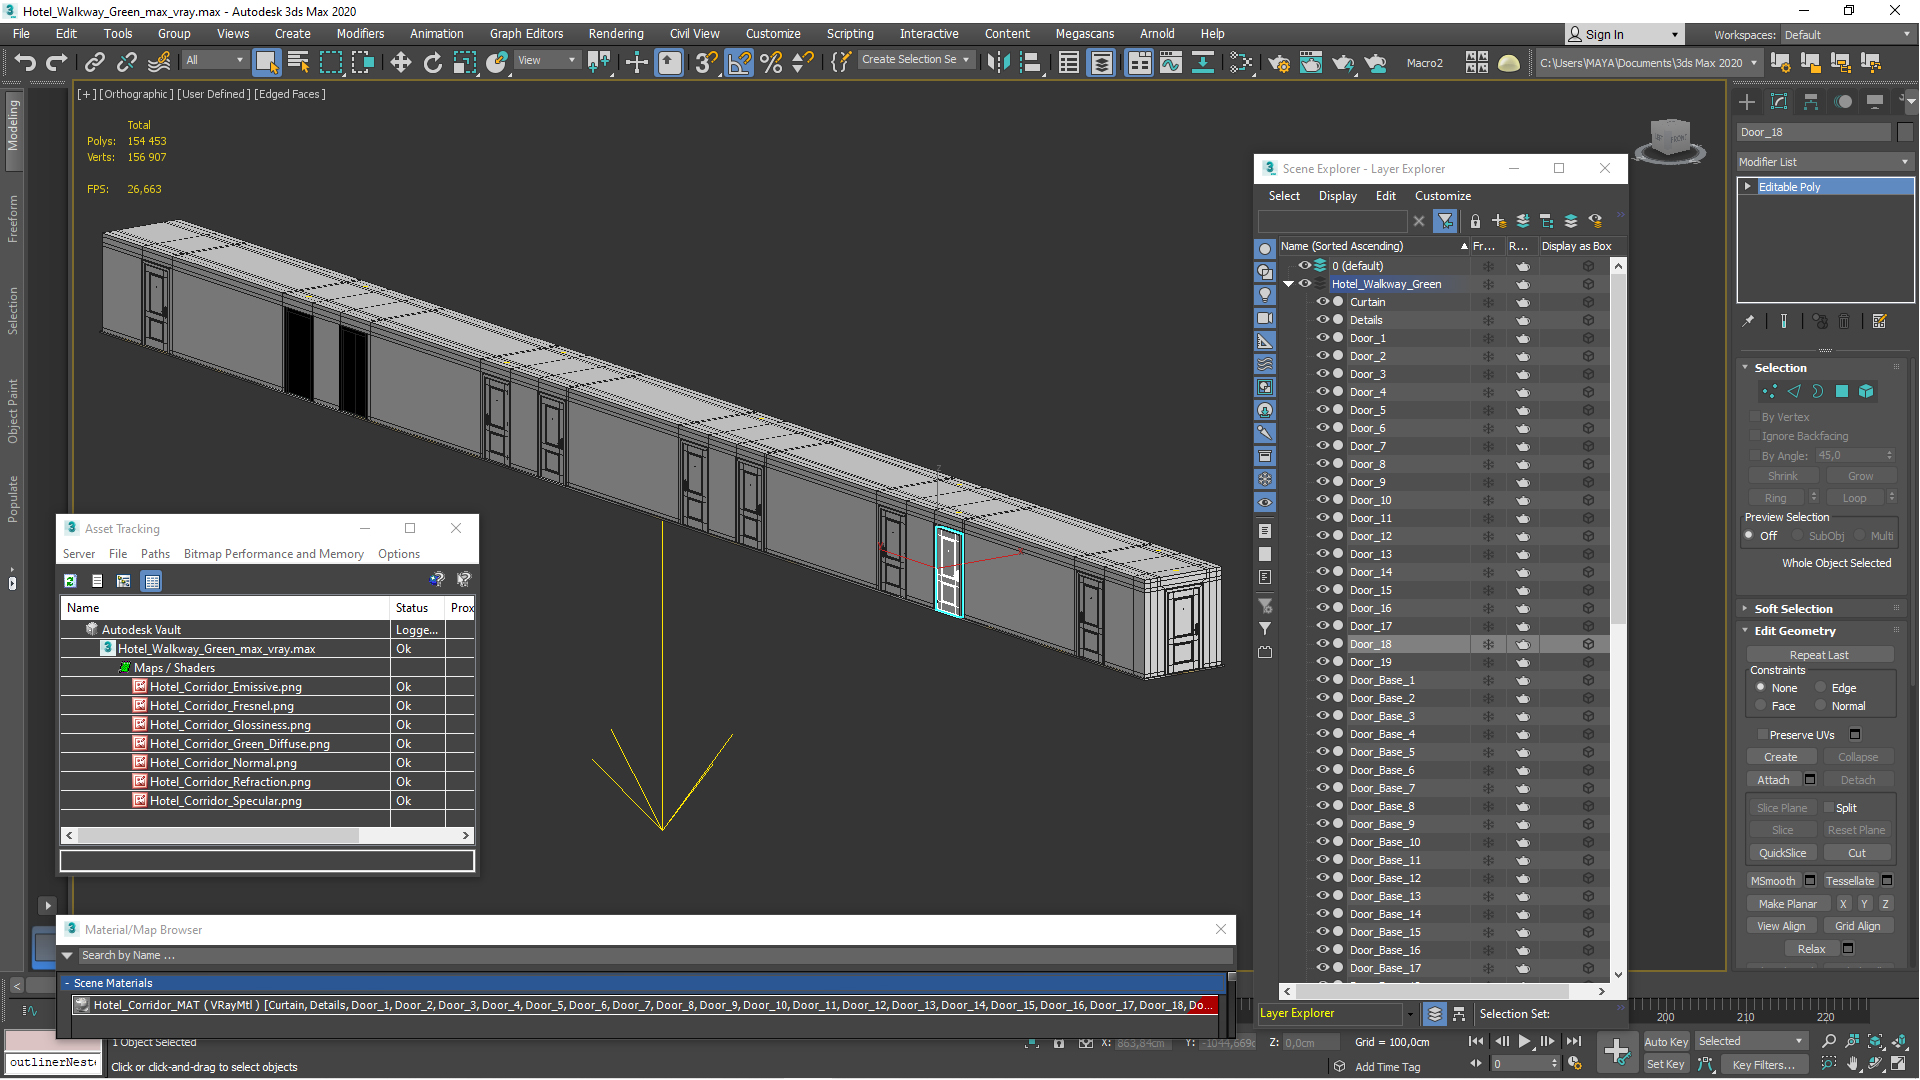This screenshot has height=1080, width=1920.
Task: Open the Render Setup teapot icon
Action: coord(1278,63)
